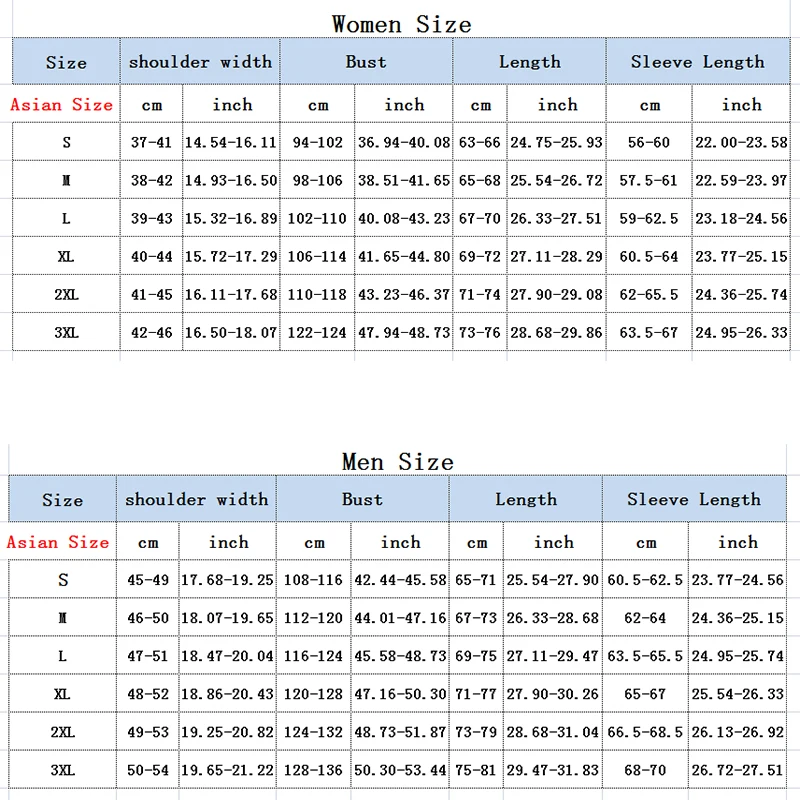Viewport: 800px width, 800px height.
Task: Select the shoulder width header in Women table
Action: [200, 61]
